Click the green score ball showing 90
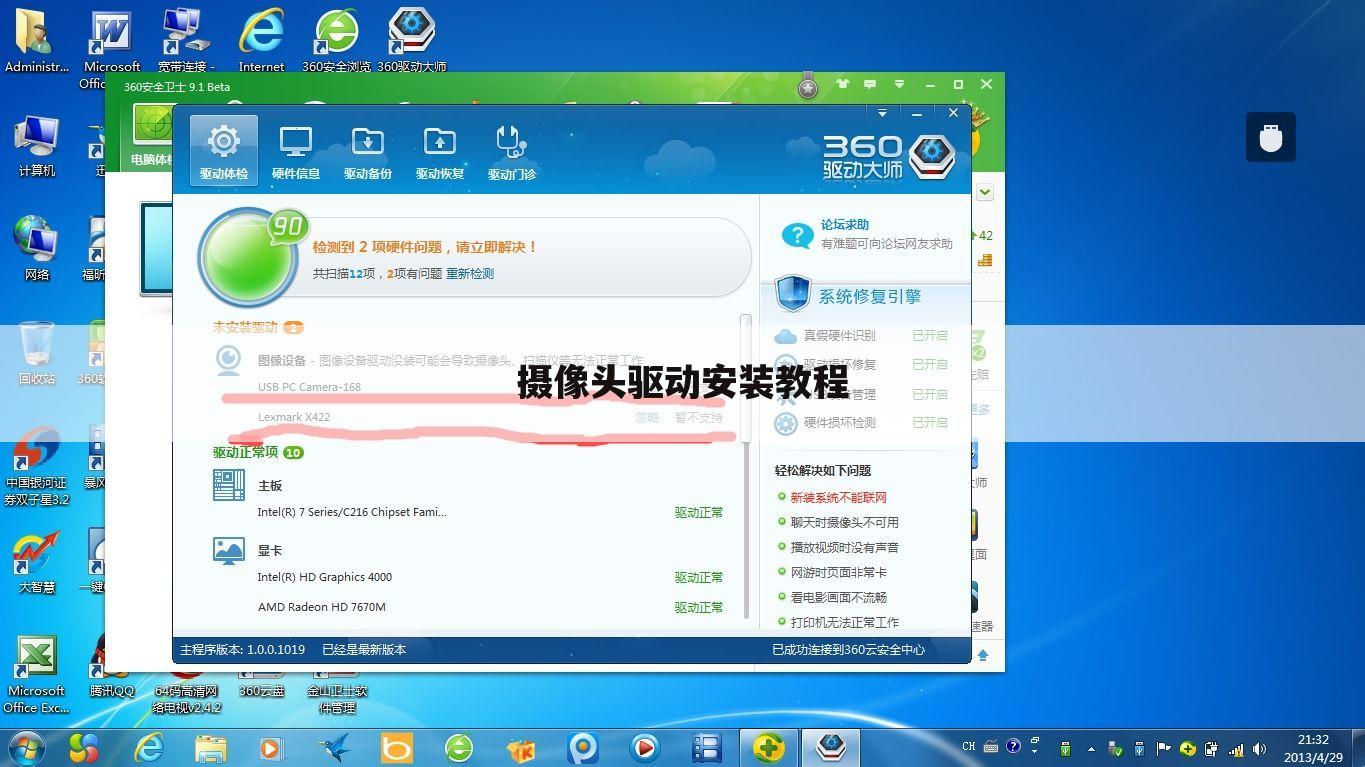 tap(247, 257)
